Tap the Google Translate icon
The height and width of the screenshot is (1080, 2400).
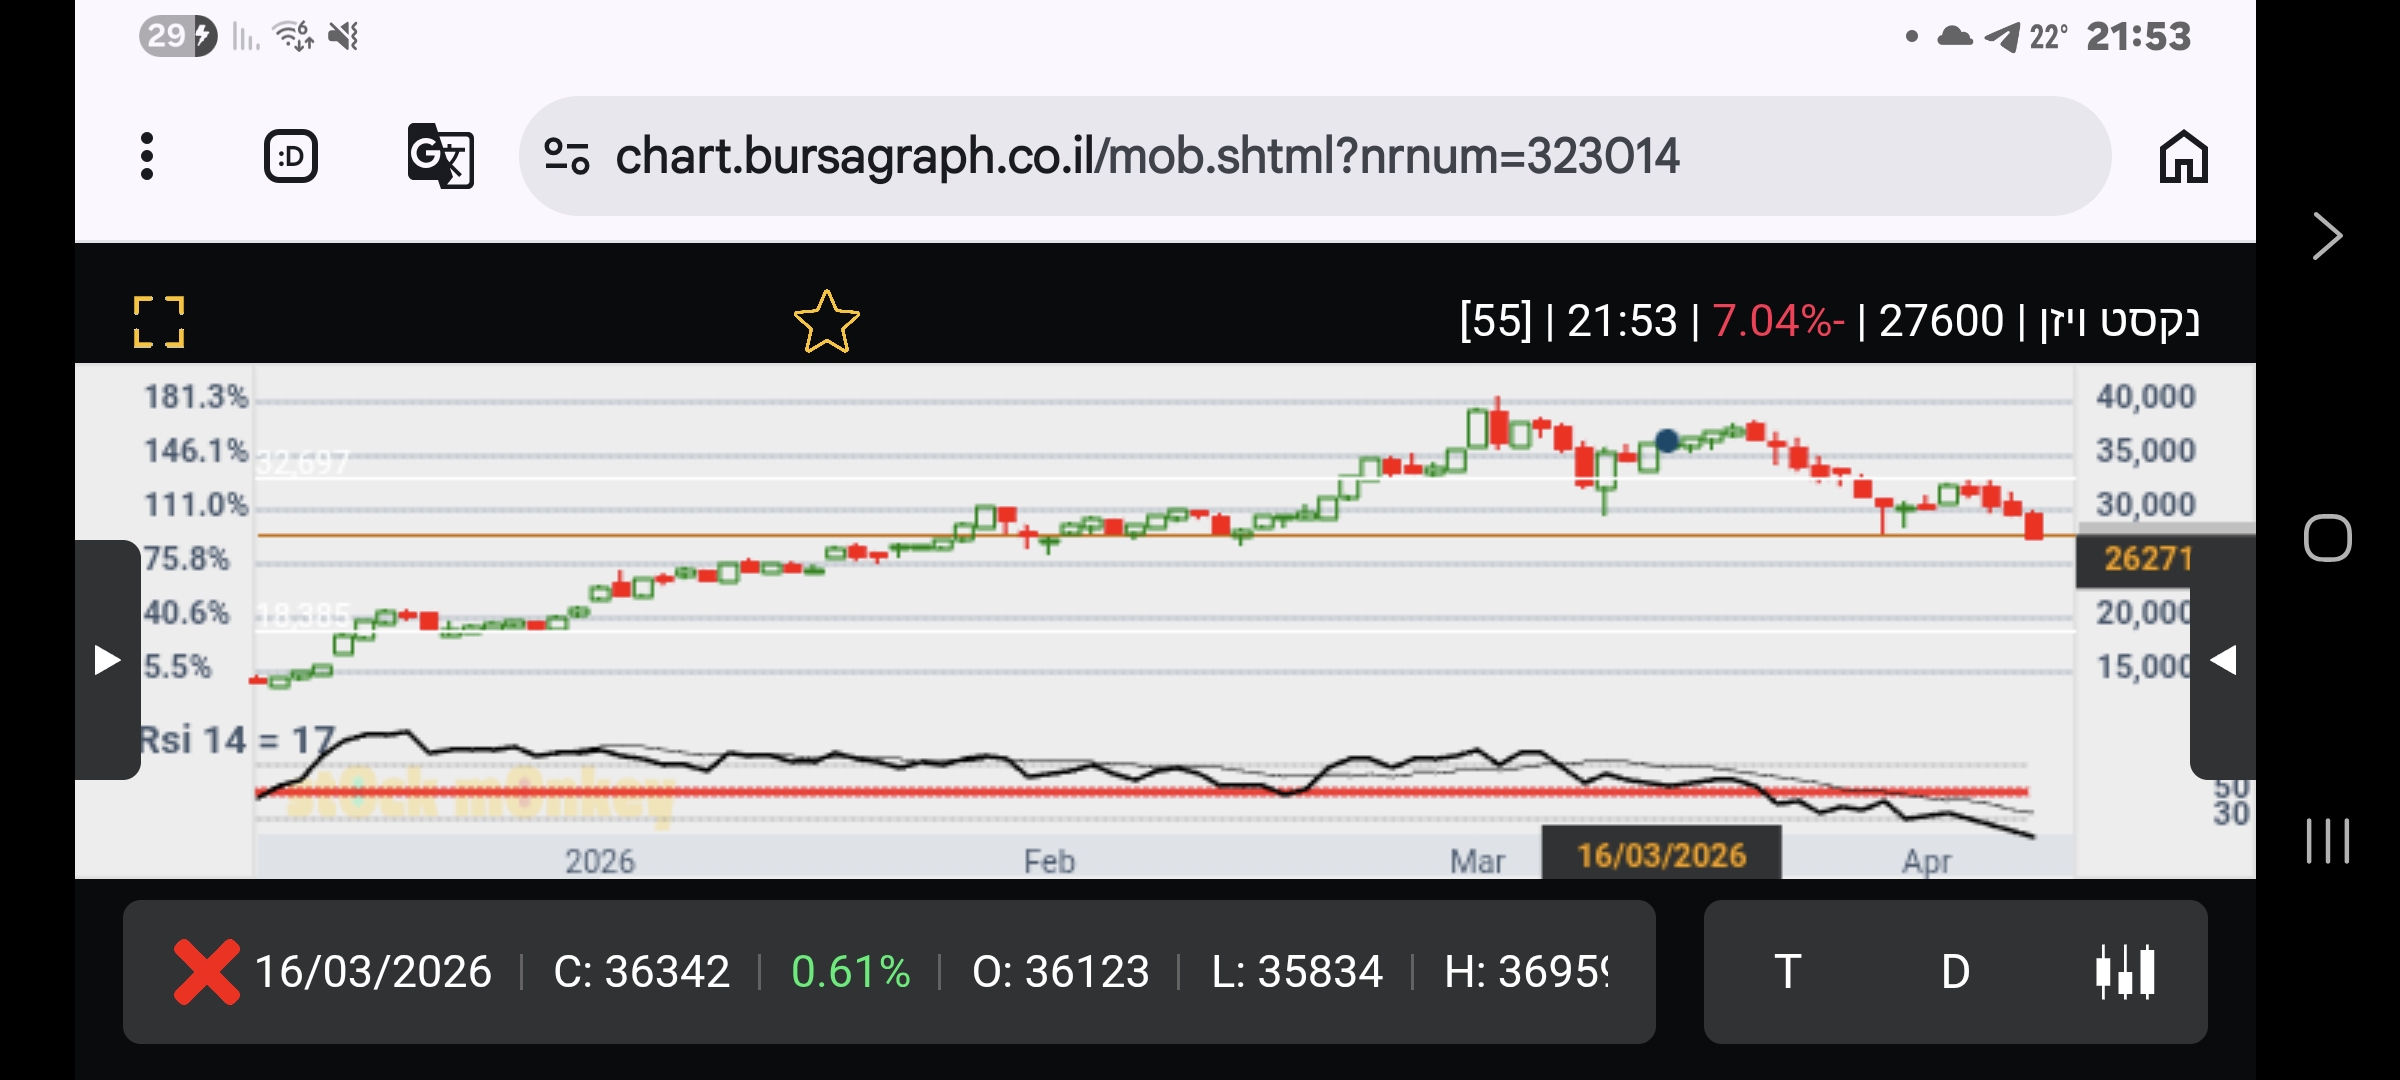pos(440,156)
